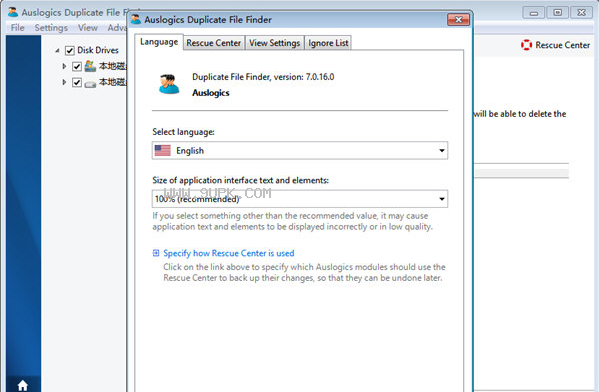Click the bold Auslogics company name
The image size is (599, 392).
click(x=211, y=93)
